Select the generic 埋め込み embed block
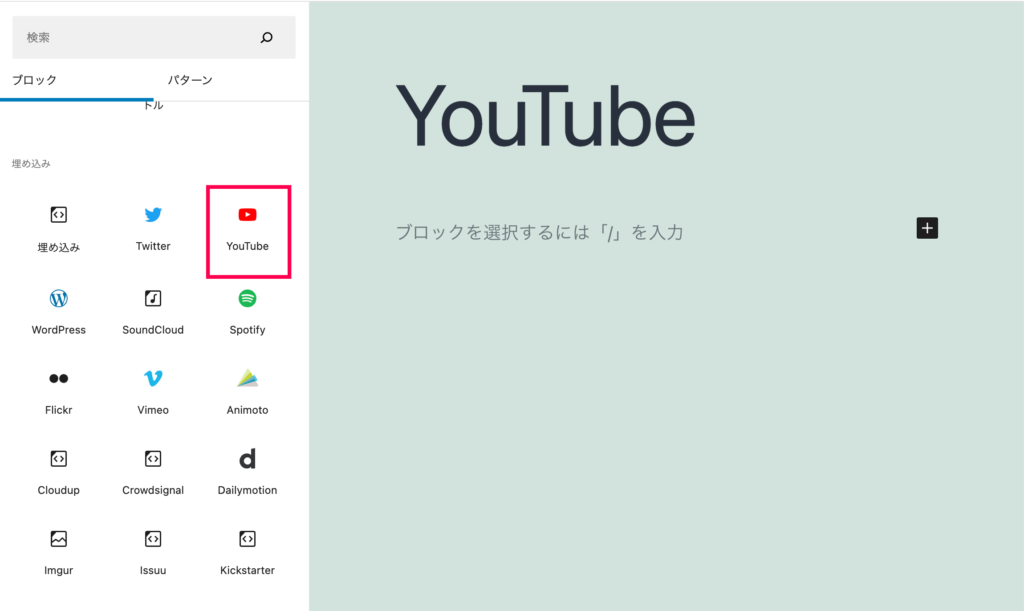Image resolution: width=1024 pixels, height=611 pixels. tap(59, 230)
